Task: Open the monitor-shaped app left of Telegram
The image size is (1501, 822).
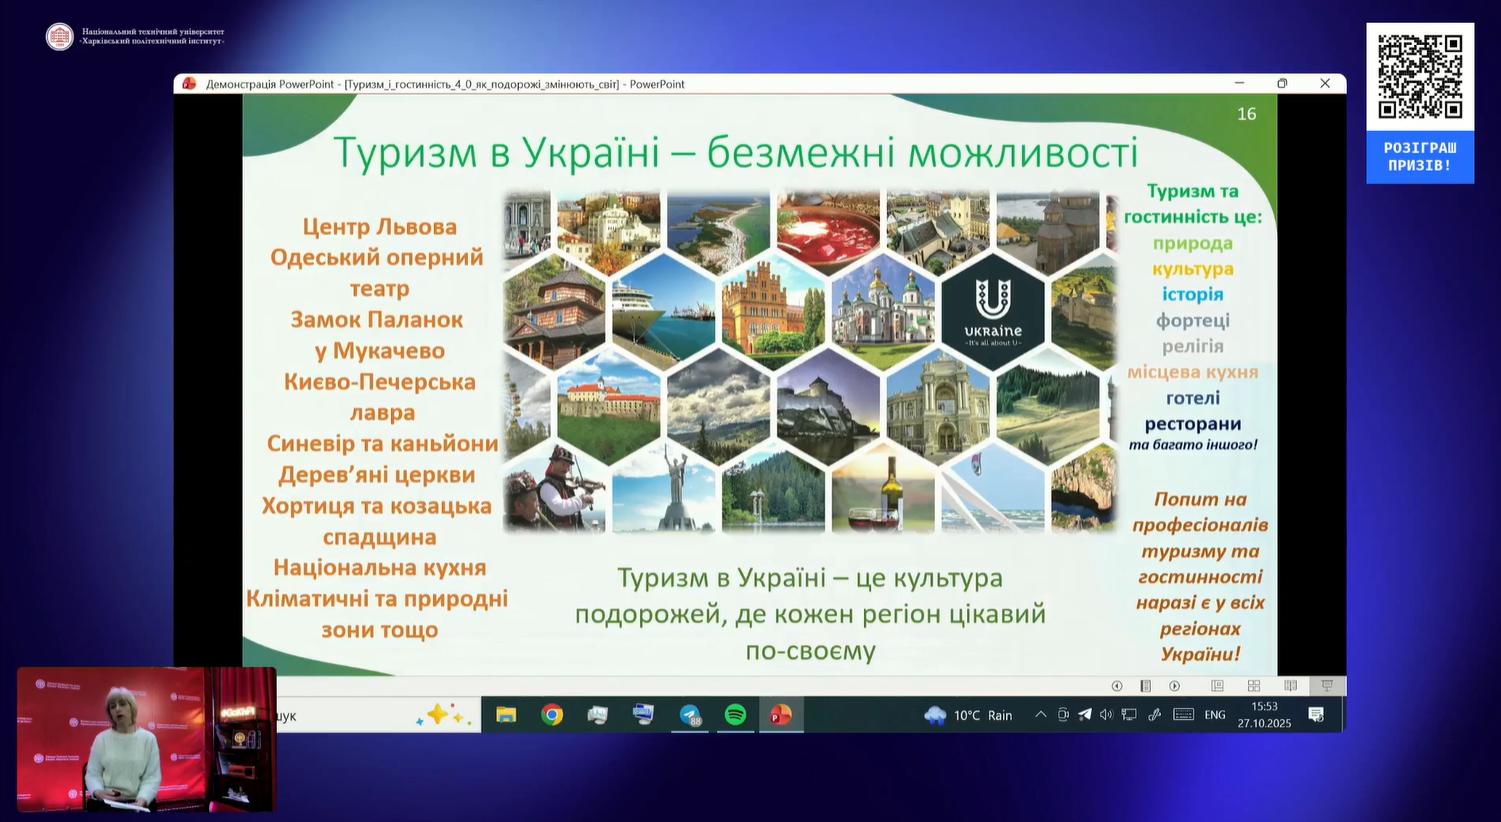Action: 644,715
